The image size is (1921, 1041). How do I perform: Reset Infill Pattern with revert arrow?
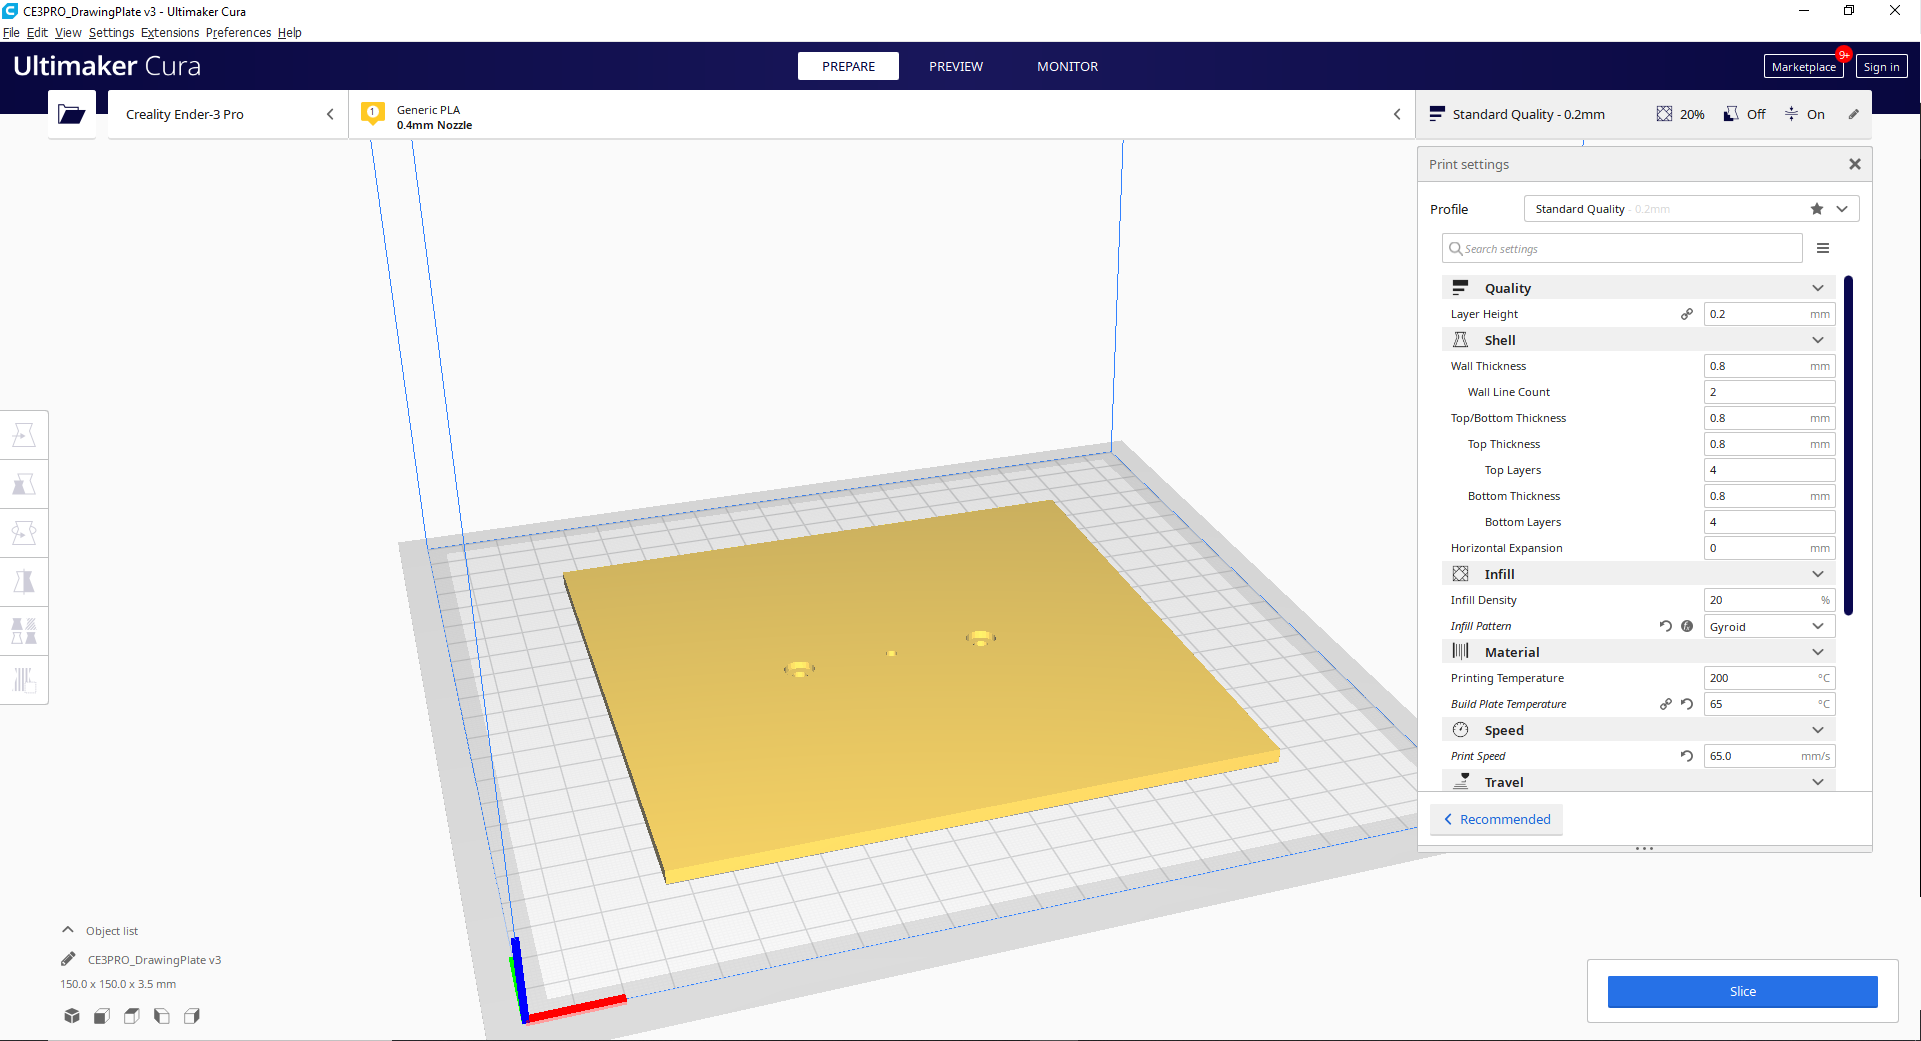click(x=1666, y=626)
